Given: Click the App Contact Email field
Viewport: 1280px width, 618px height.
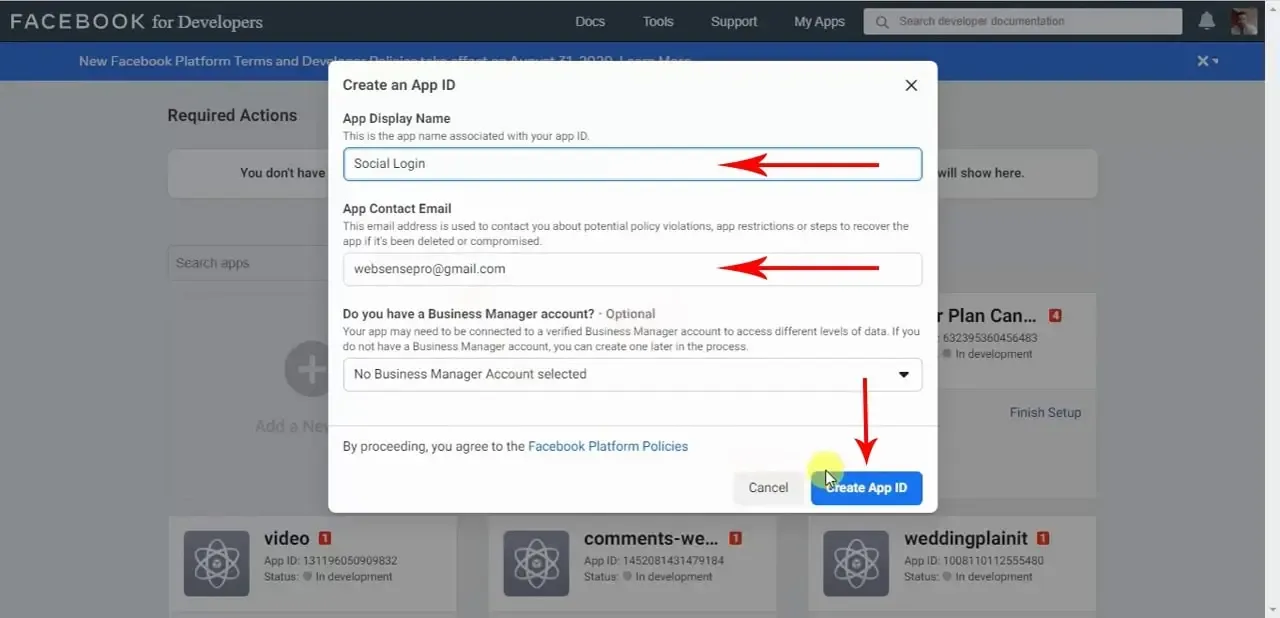Looking at the screenshot, I should pos(632,269).
